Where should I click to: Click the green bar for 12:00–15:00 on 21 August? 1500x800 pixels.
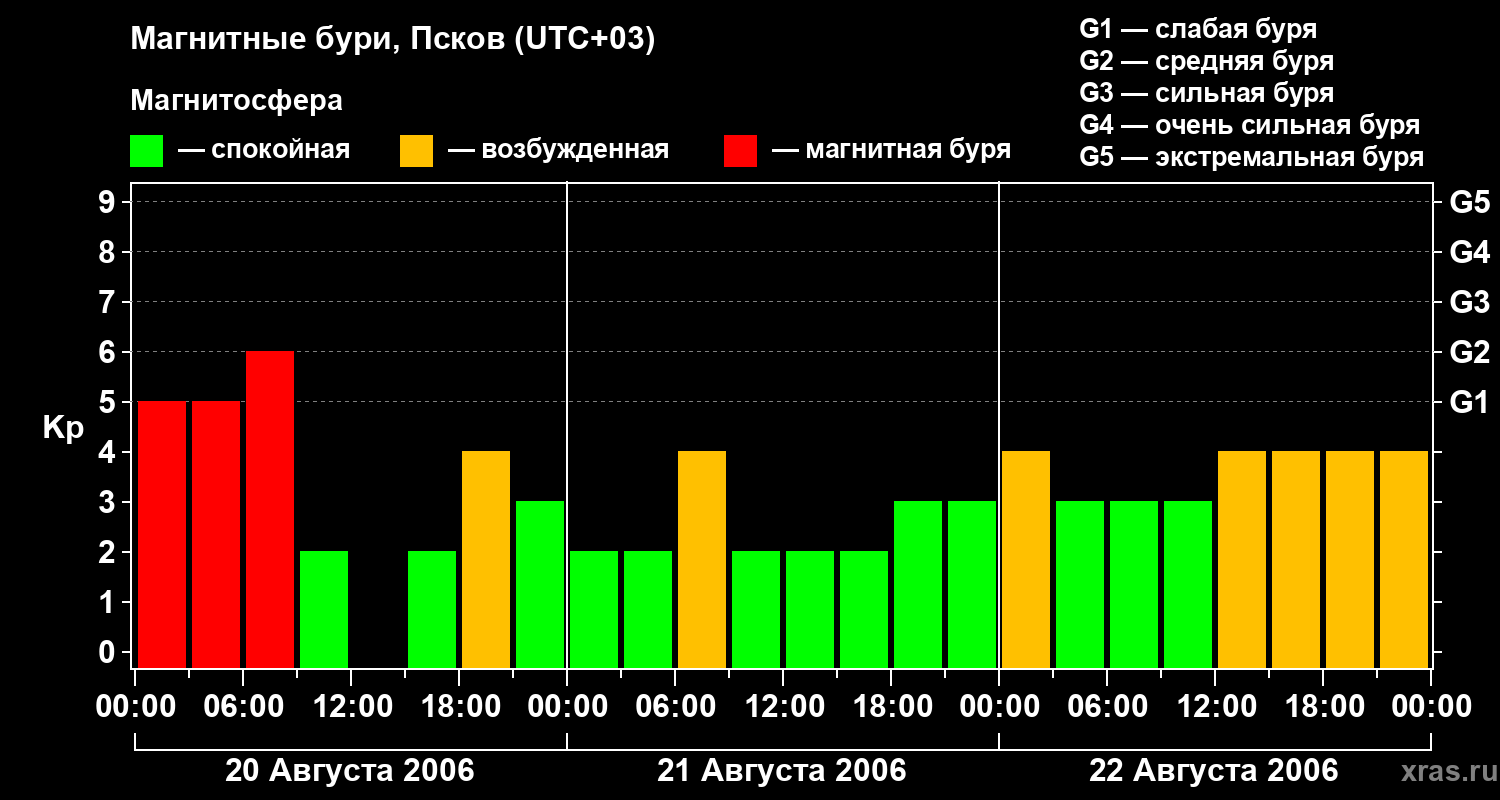810,610
